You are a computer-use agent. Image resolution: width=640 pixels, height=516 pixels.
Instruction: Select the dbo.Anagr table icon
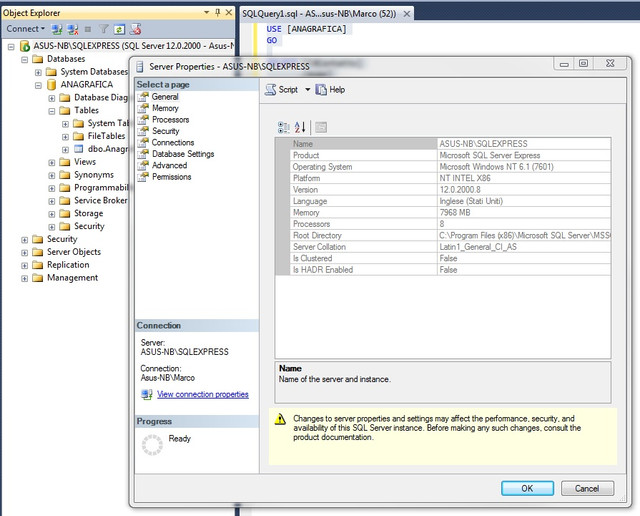point(78,149)
